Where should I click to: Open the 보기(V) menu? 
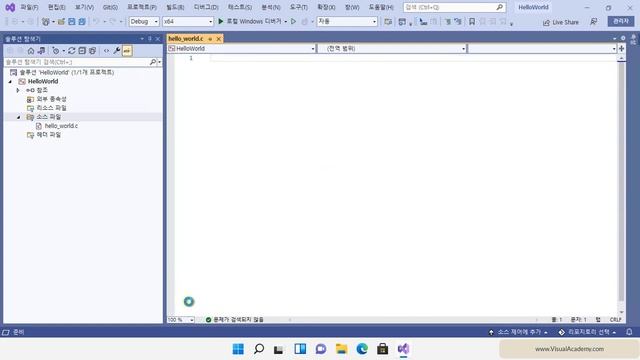[84, 7]
